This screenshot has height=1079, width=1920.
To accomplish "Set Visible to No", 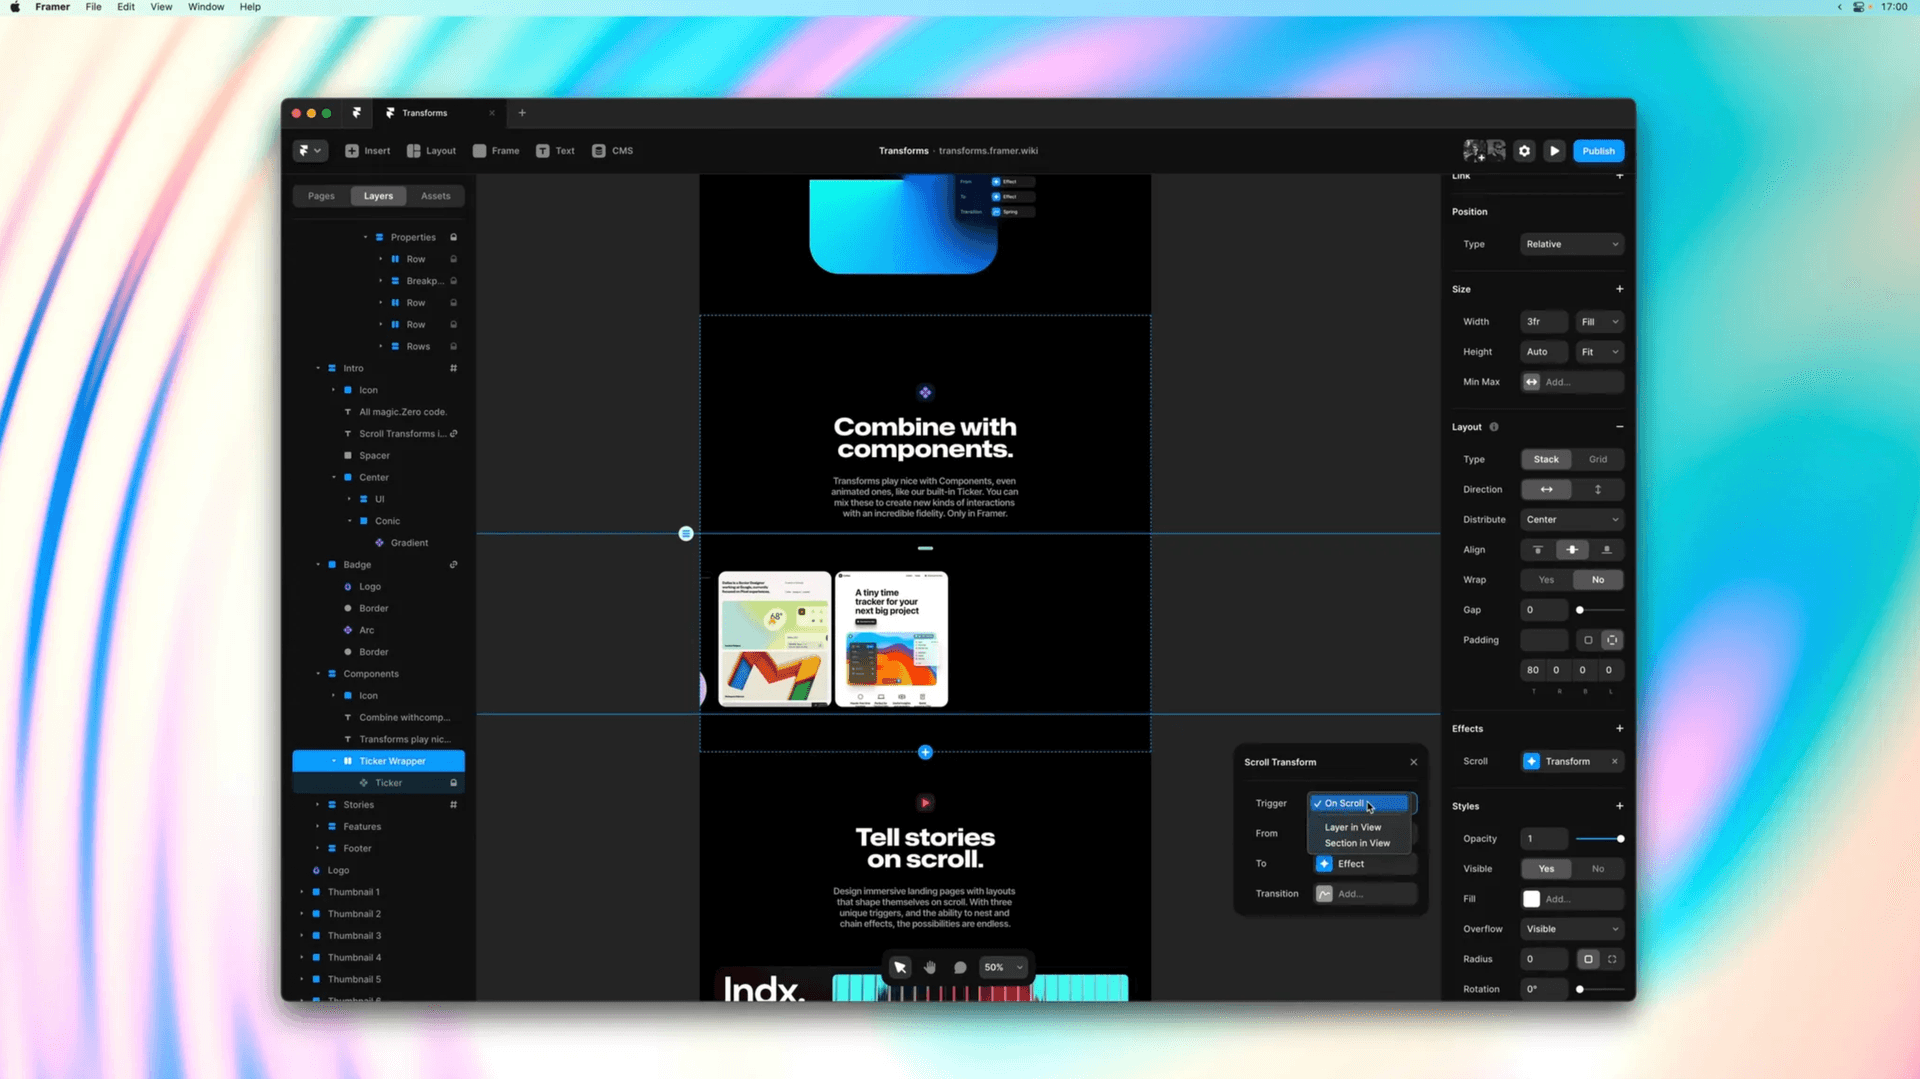I will tap(1598, 869).
